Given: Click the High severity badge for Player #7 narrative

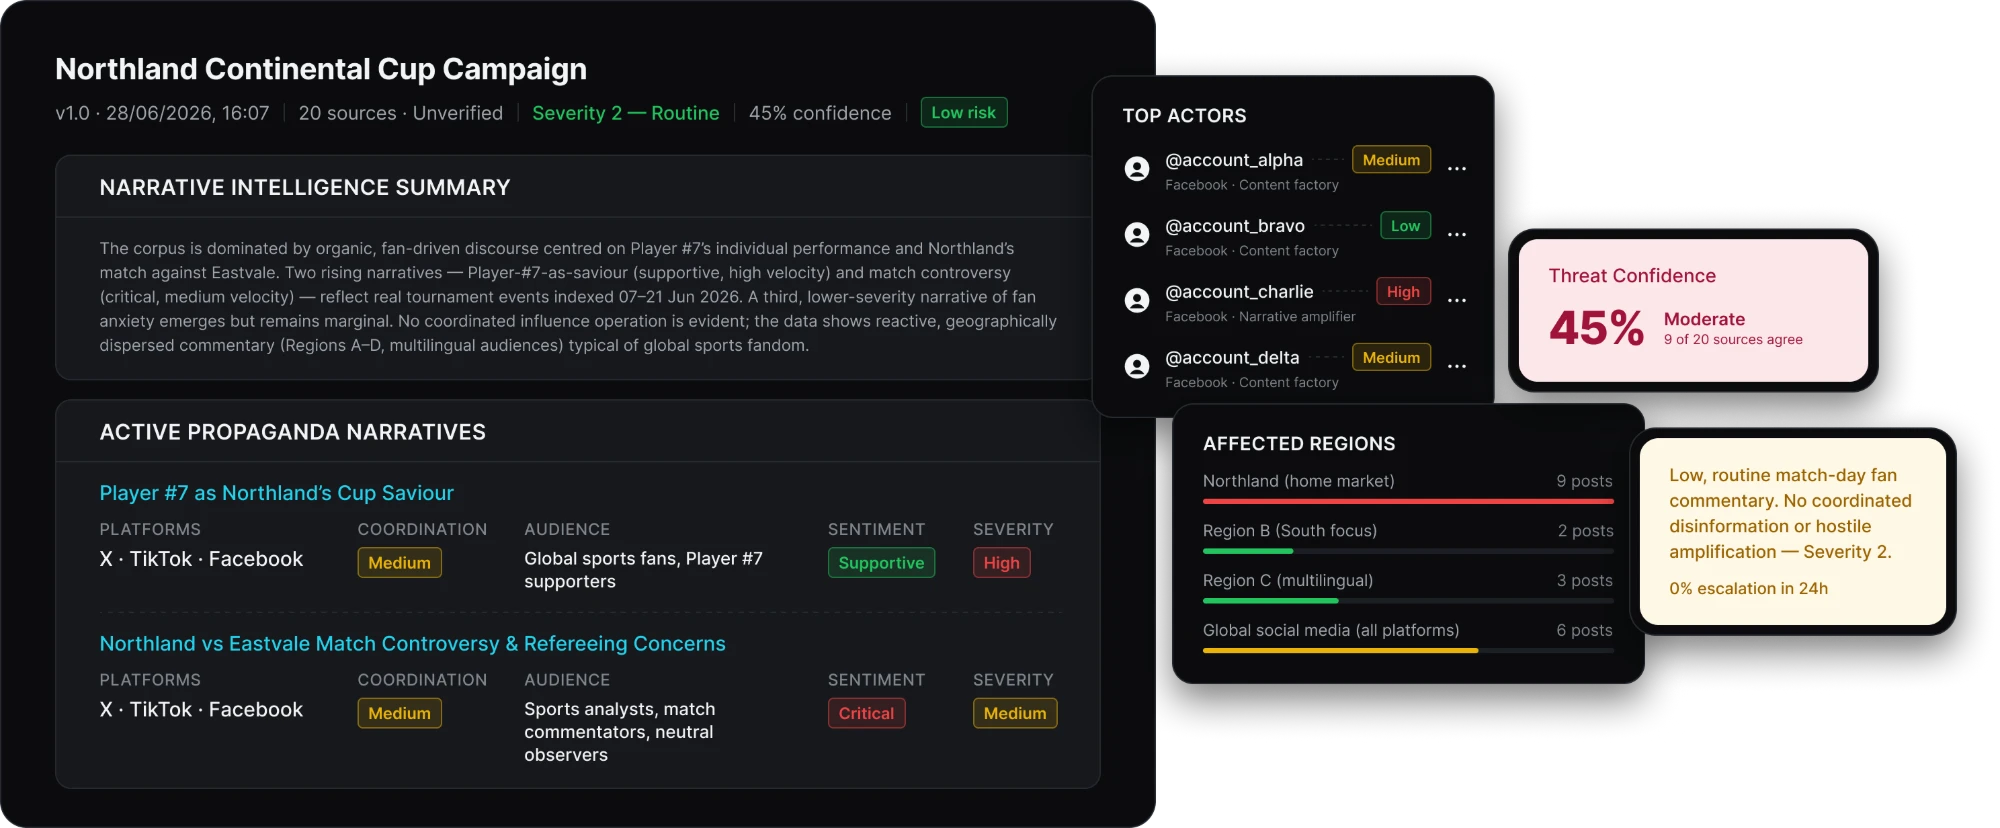Looking at the screenshot, I should (1001, 563).
